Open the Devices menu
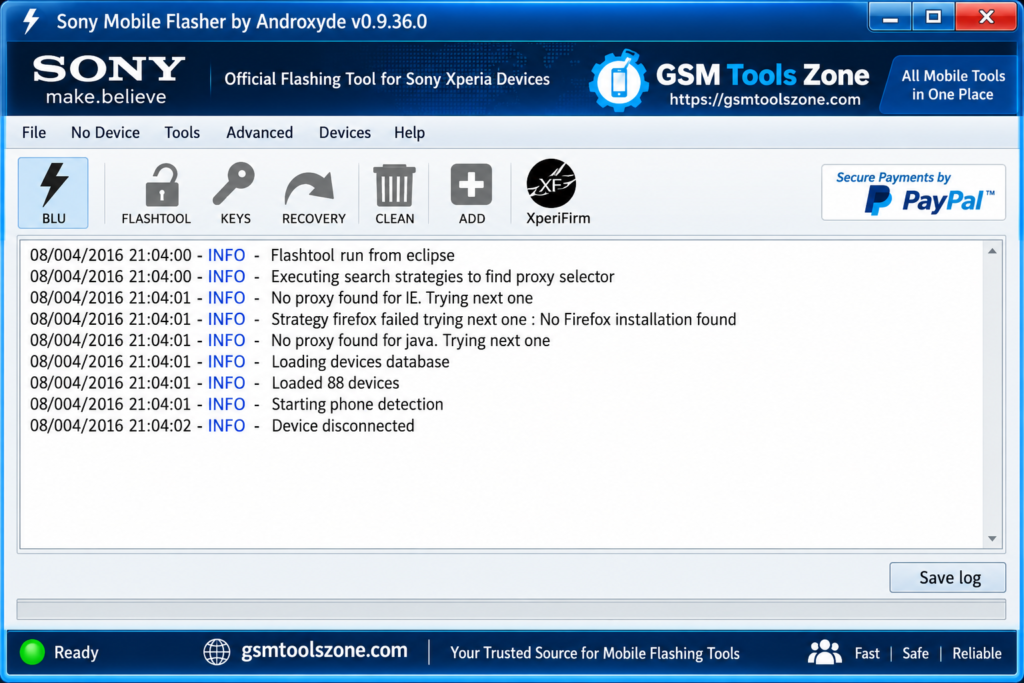 click(x=345, y=133)
